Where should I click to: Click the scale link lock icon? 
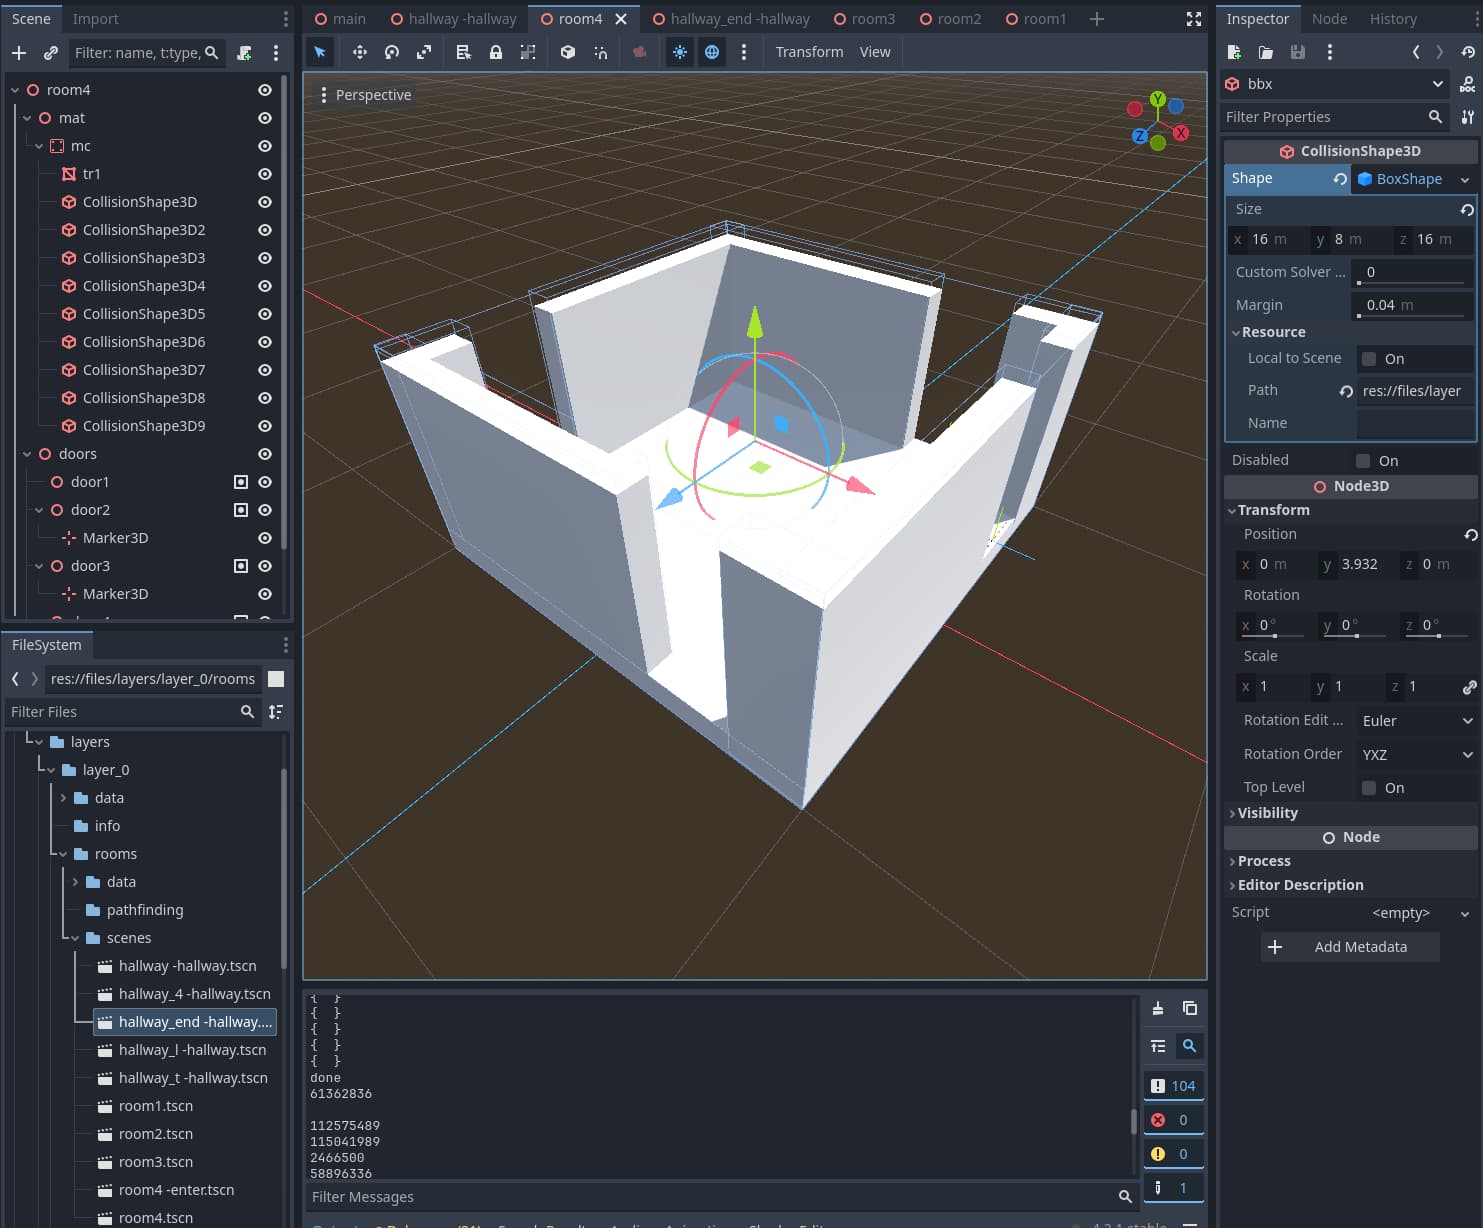1469,687
